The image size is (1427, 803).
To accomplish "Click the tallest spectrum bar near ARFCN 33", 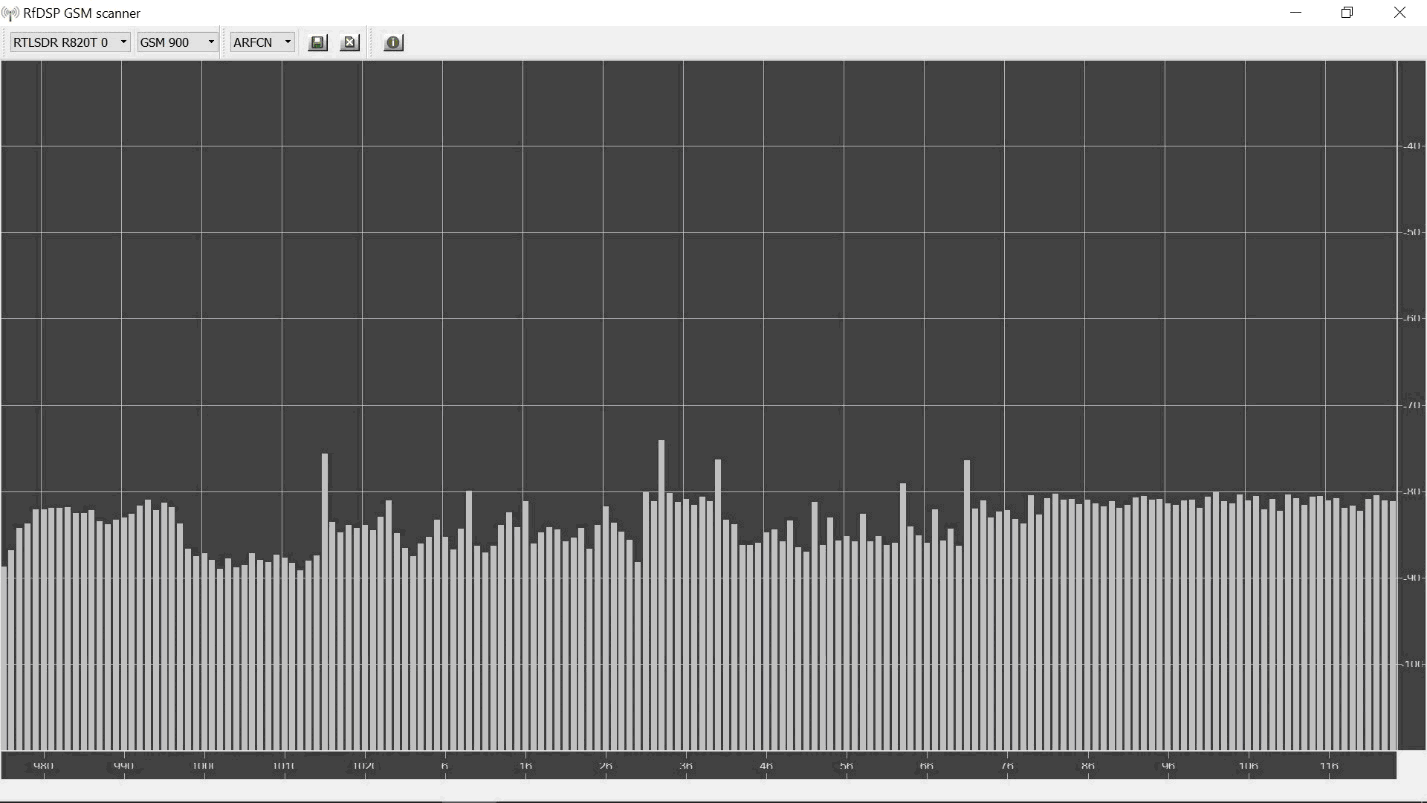I will pos(661,594).
